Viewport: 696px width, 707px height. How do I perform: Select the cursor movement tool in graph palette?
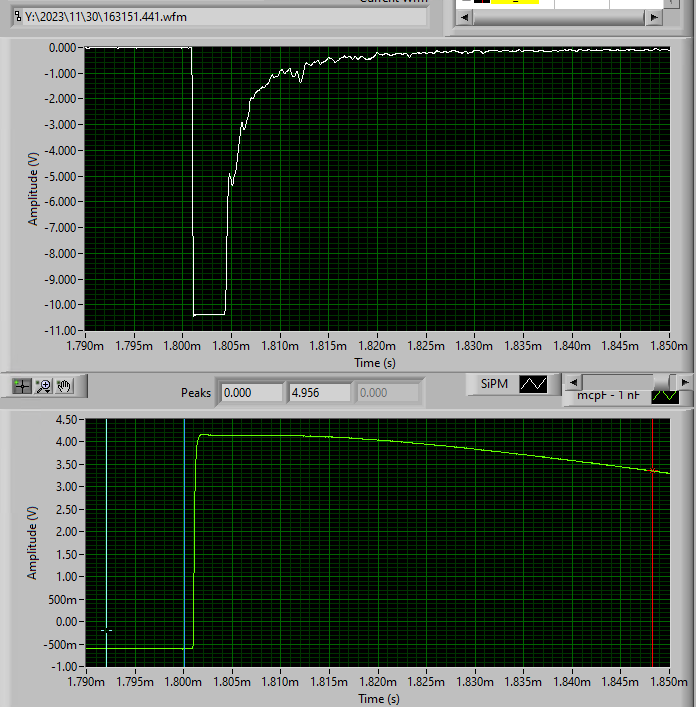(21, 386)
